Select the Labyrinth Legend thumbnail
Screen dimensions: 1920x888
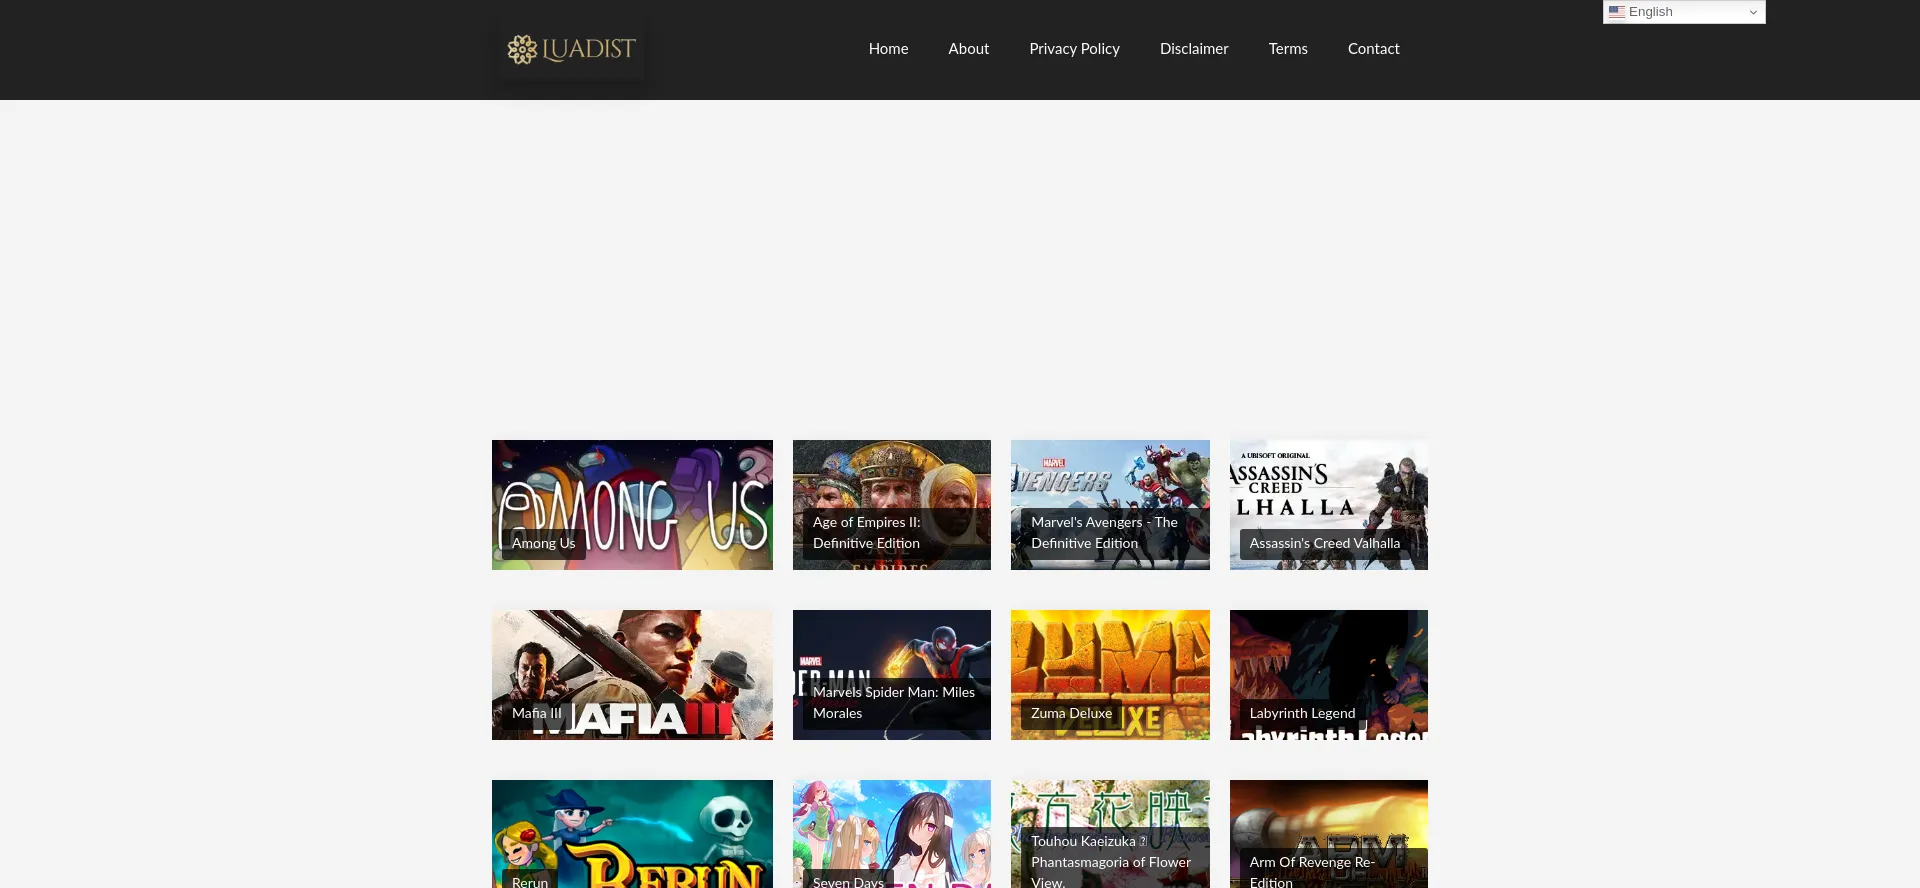[x=1329, y=675]
